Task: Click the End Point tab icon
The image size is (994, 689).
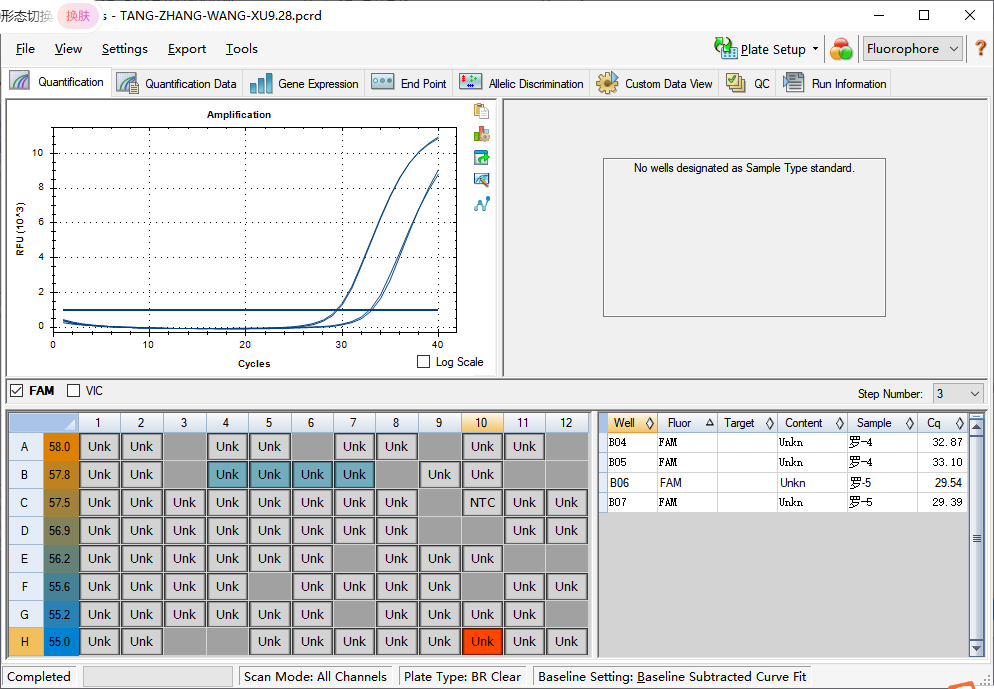Action: [x=382, y=82]
